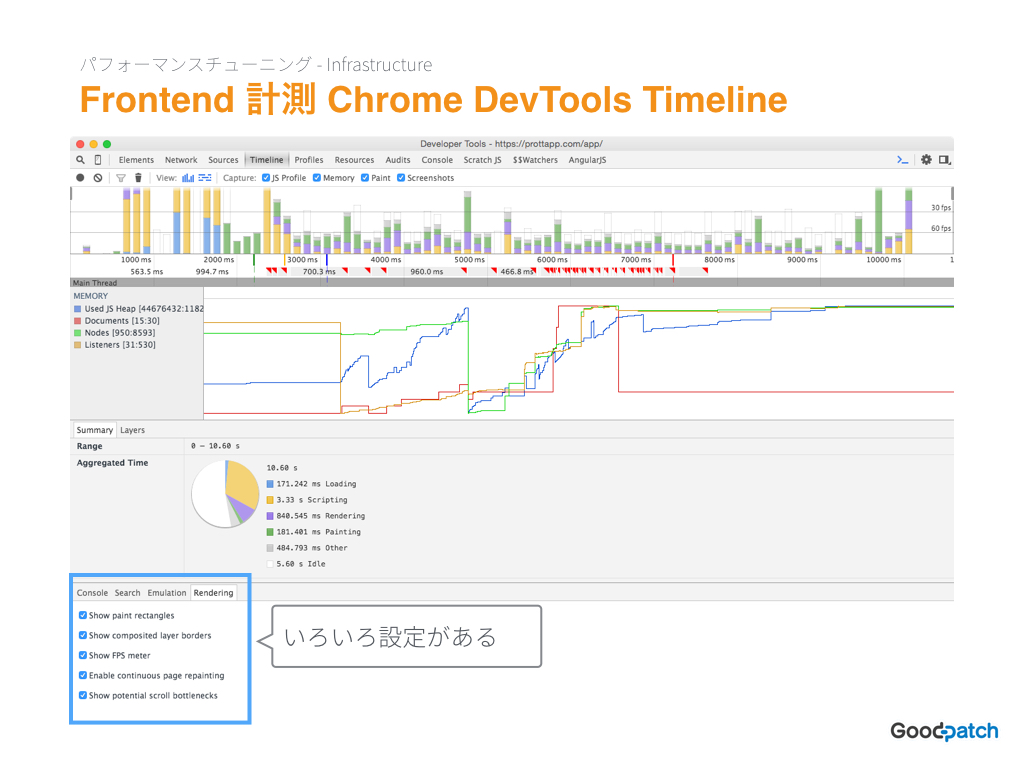The width and height of the screenshot is (1024, 768).
Task: Open DevTools settings gear icon
Action: [926, 159]
